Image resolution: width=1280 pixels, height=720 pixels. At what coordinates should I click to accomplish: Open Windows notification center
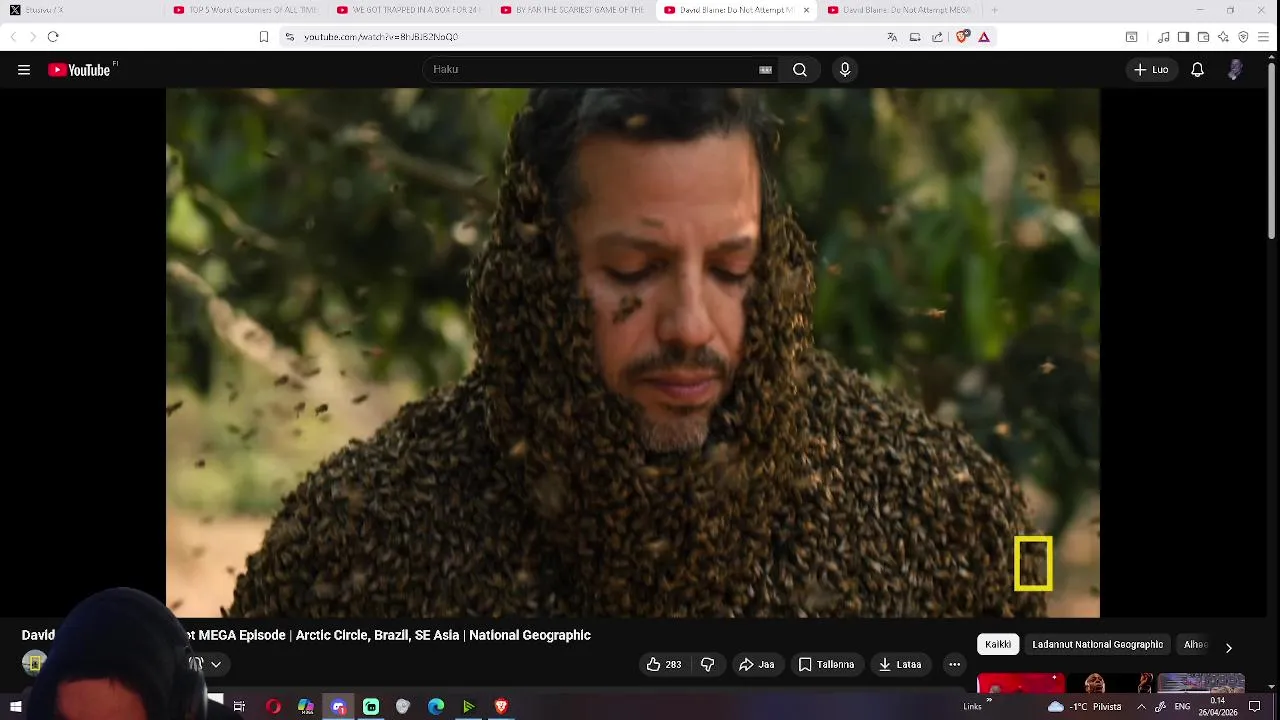(1254, 707)
